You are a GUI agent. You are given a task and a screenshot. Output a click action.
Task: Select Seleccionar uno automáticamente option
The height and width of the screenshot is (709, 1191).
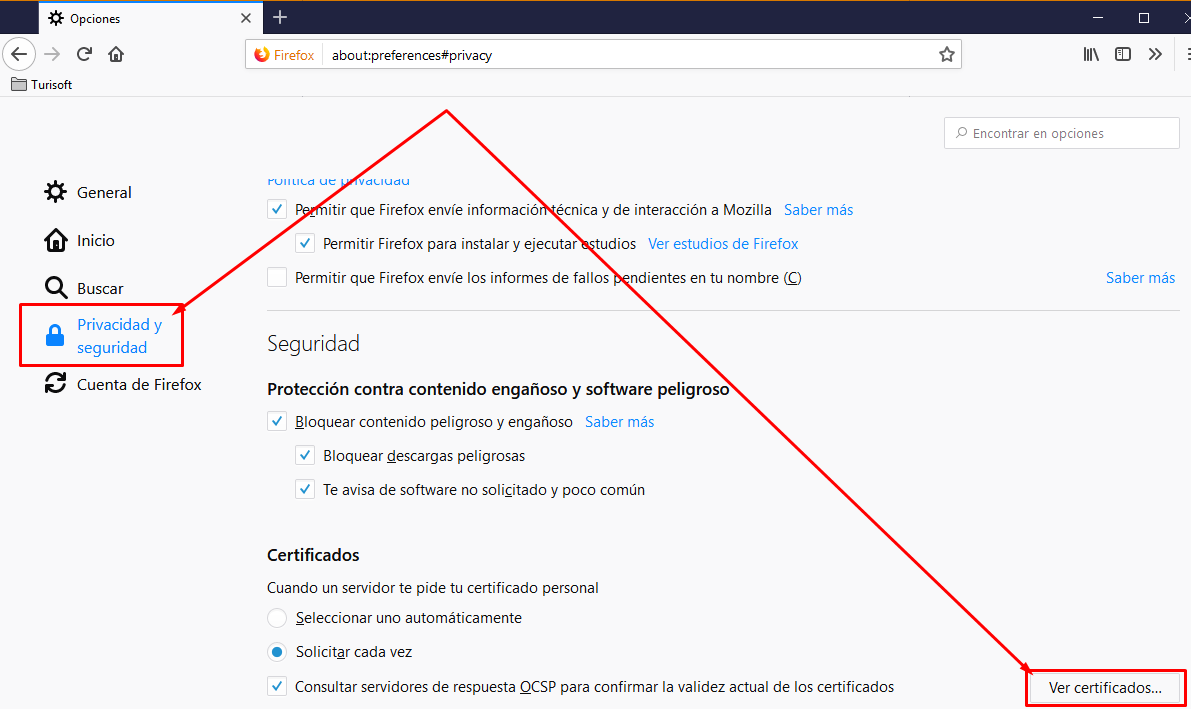click(x=277, y=617)
